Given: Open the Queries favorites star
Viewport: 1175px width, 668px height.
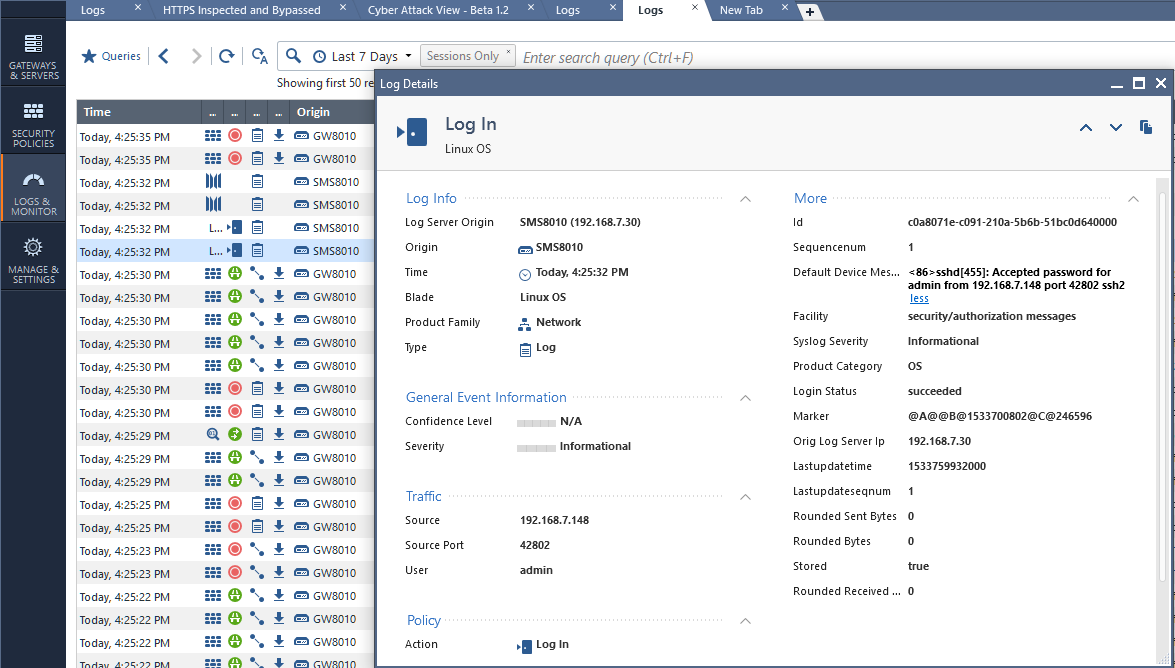Looking at the screenshot, I should [x=88, y=56].
